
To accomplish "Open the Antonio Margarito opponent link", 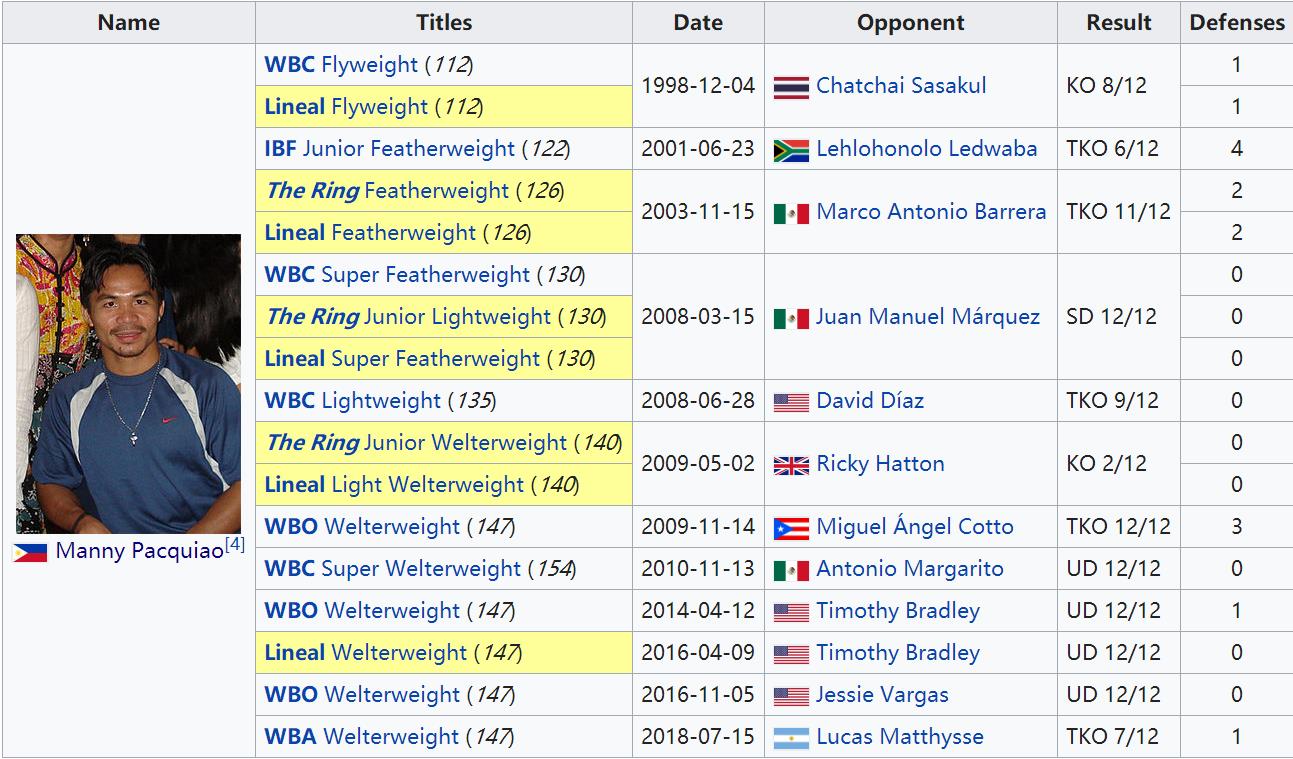I will [x=910, y=569].
